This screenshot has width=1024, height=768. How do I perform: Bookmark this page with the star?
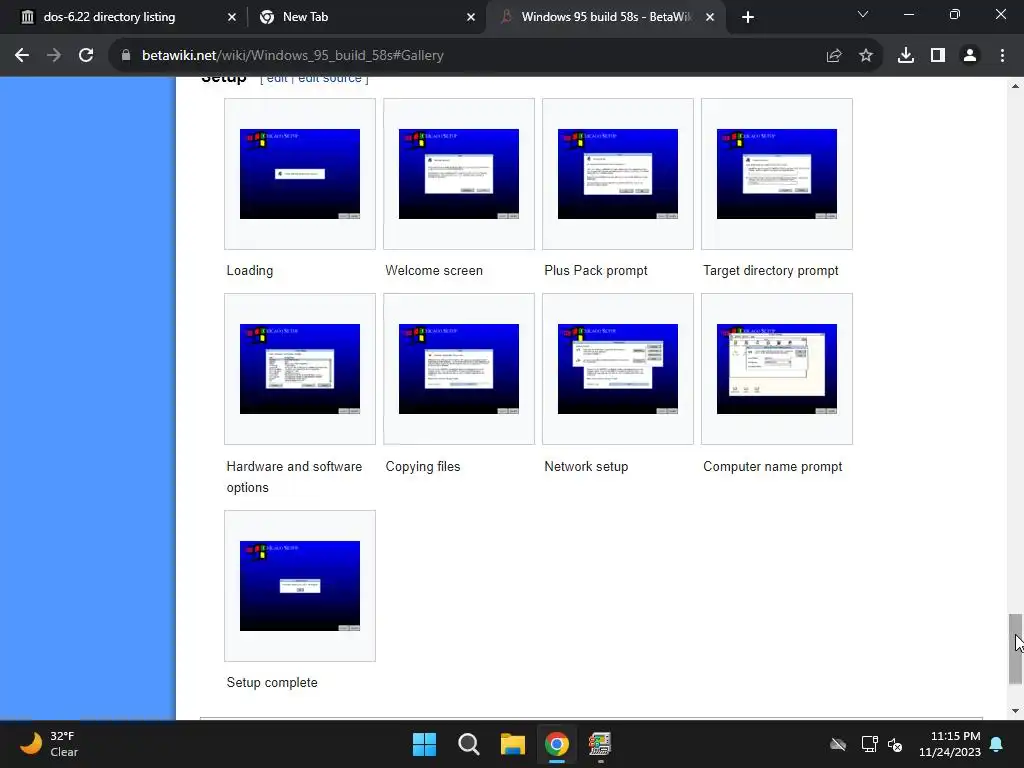[866, 56]
